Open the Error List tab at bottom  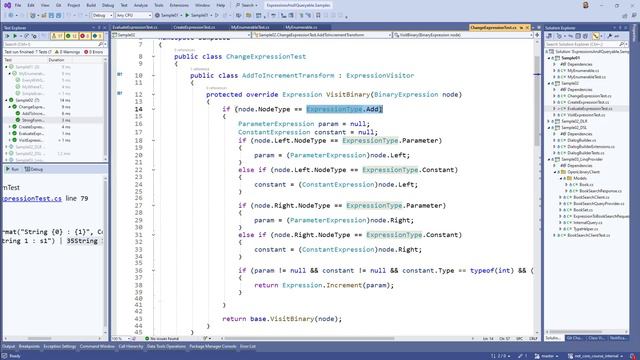coord(248,347)
